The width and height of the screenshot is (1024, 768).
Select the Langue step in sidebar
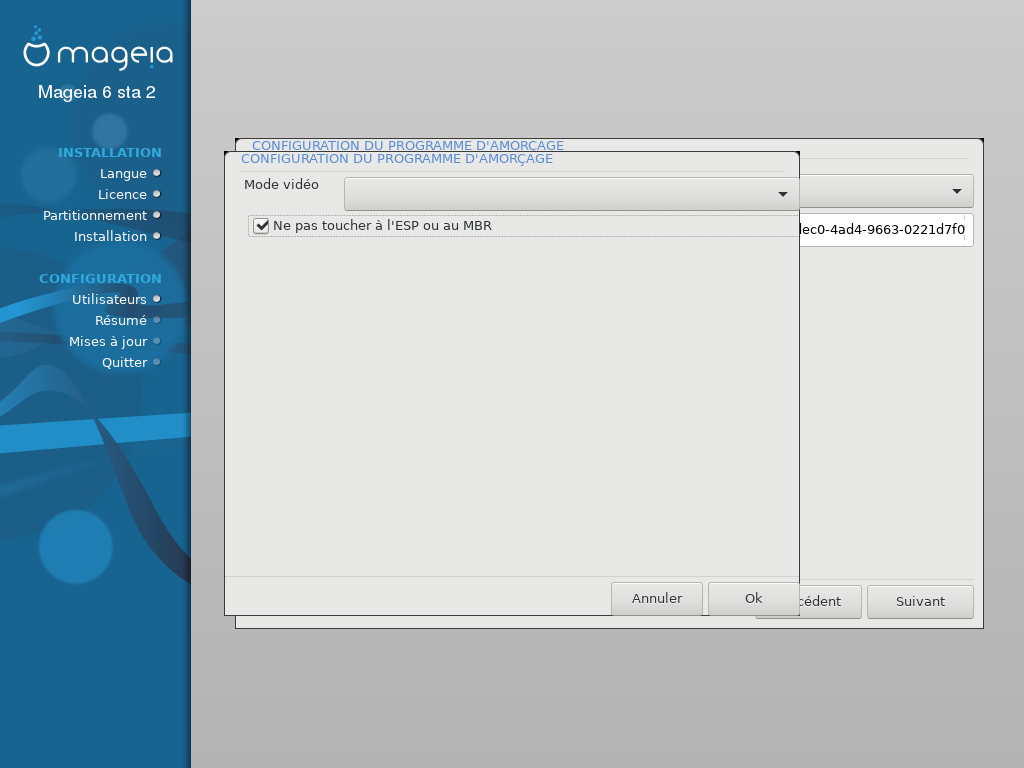click(123, 174)
